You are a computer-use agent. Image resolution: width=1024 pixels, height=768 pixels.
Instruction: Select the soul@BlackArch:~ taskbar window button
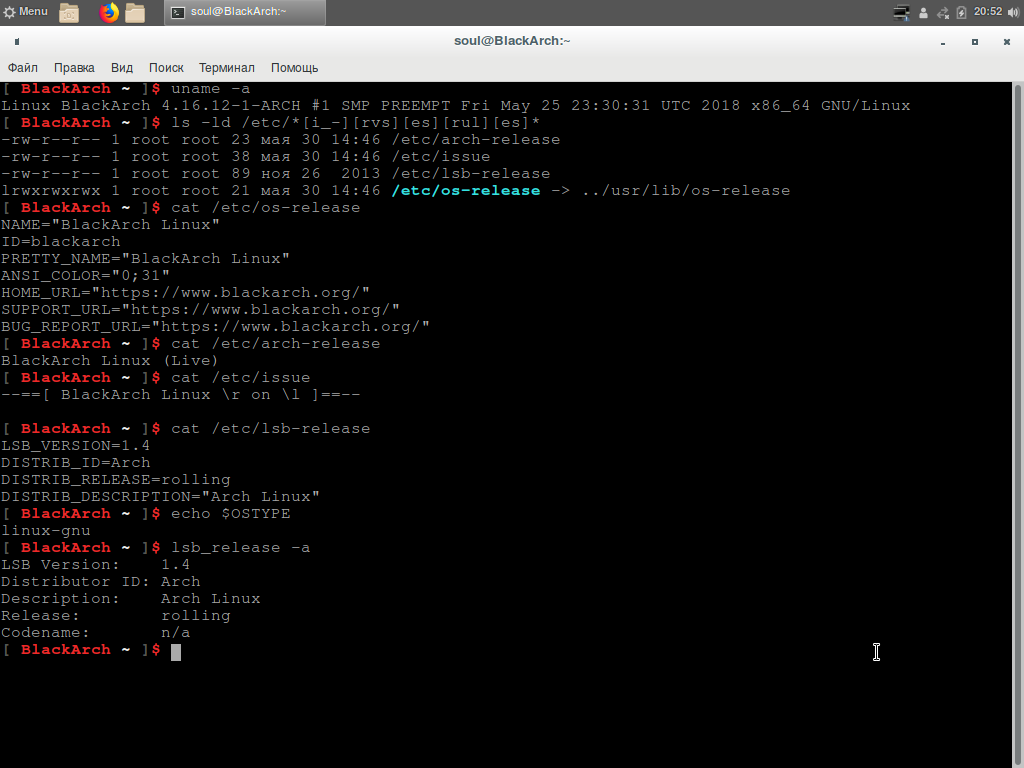245,12
